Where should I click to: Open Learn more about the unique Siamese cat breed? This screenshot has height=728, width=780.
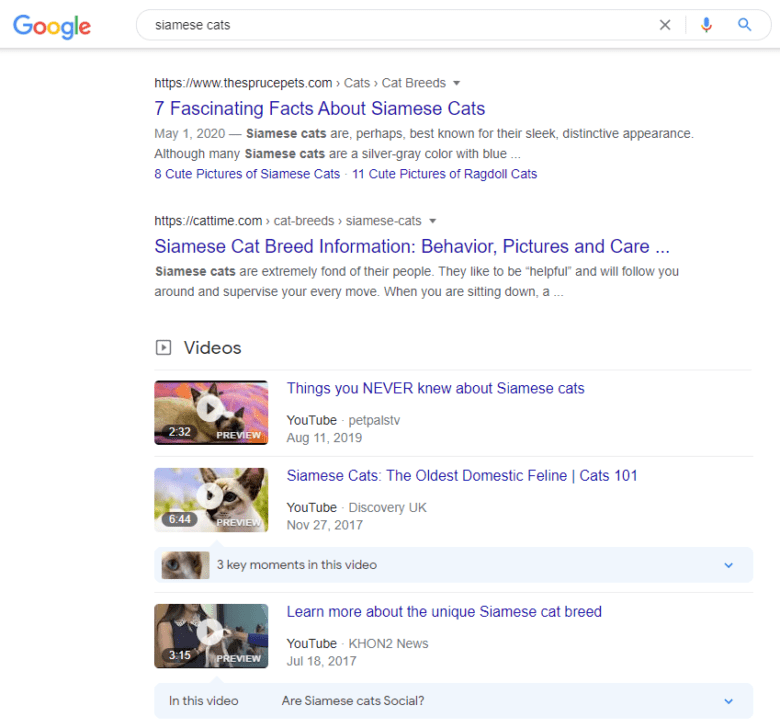click(x=444, y=612)
